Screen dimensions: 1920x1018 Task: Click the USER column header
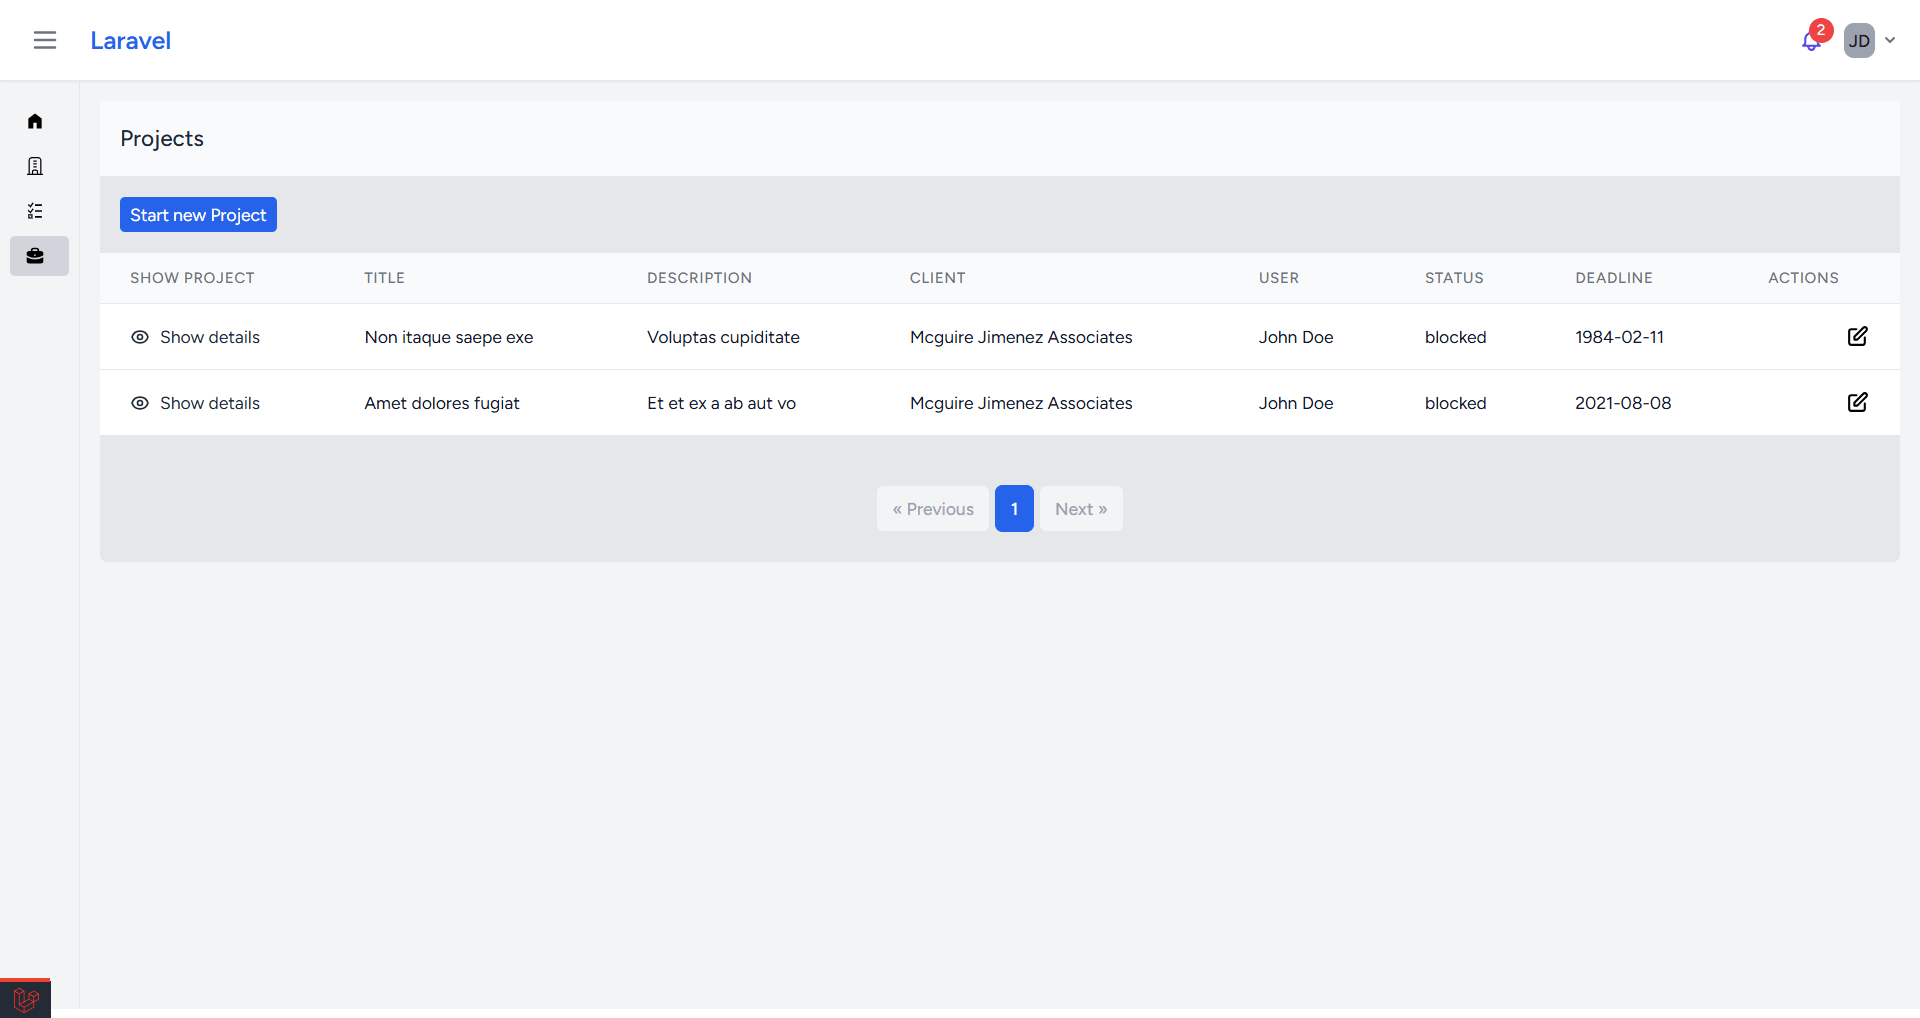1279,278
